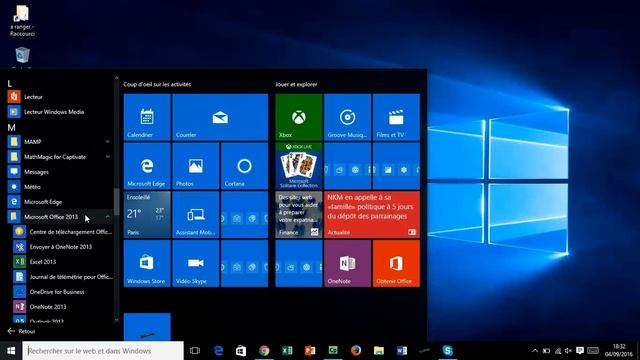640x360 pixels.
Task: Open Firefox from the taskbar
Action: click(x=356, y=351)
